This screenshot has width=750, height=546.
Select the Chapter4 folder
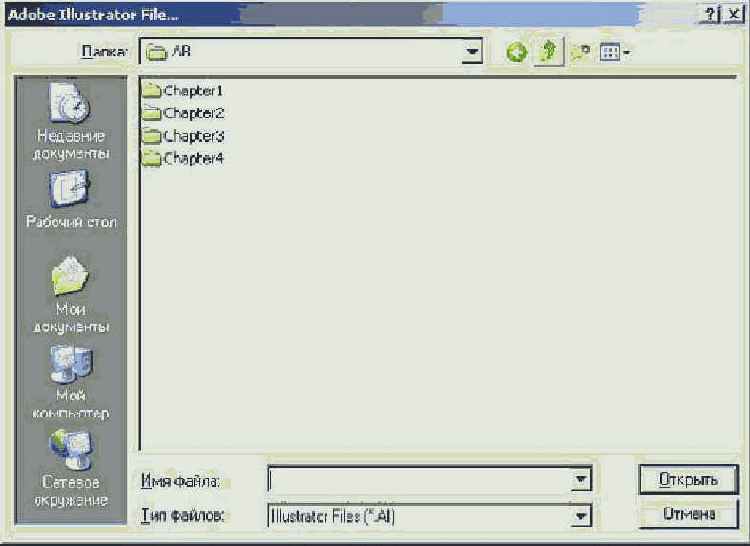pos(183,158)
